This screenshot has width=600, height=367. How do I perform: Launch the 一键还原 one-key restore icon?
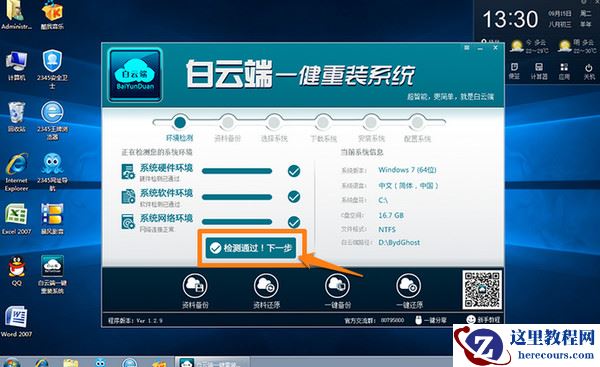408,285
